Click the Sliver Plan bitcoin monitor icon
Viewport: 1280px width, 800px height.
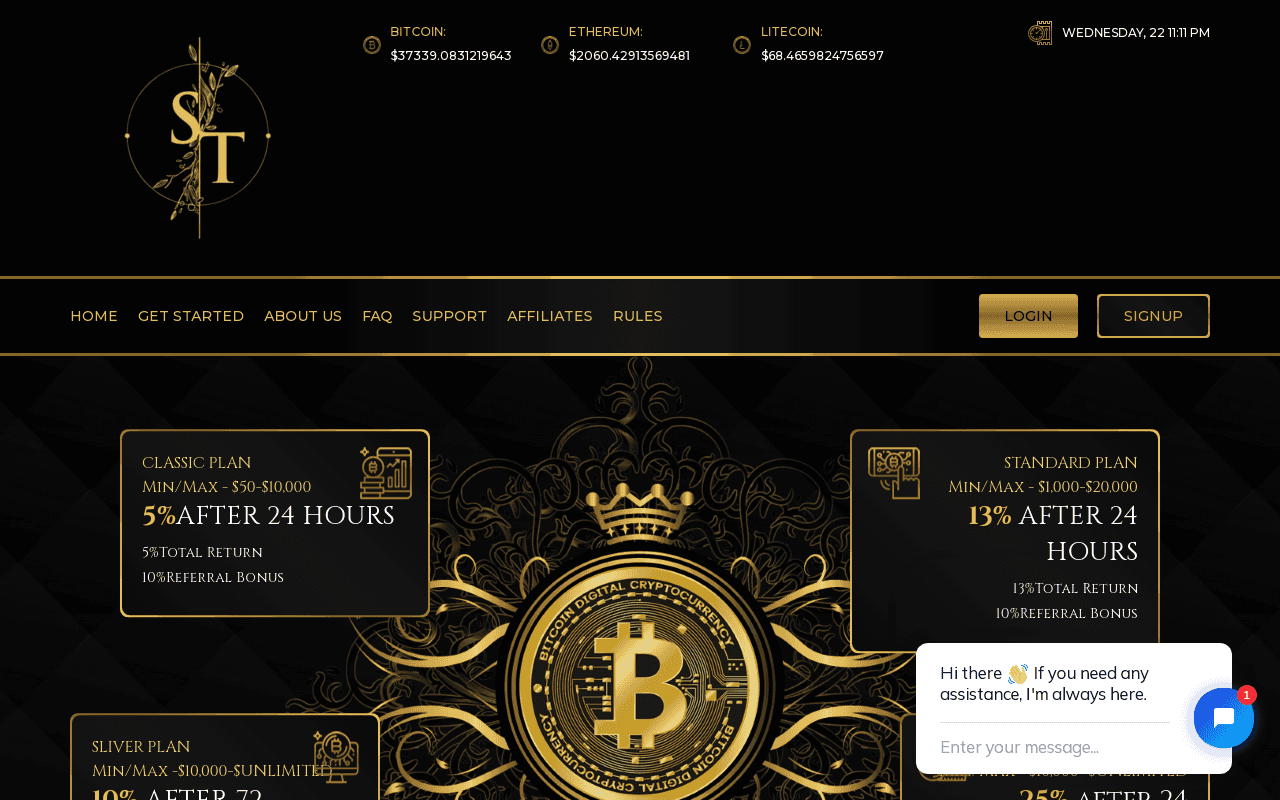point(336,756)
